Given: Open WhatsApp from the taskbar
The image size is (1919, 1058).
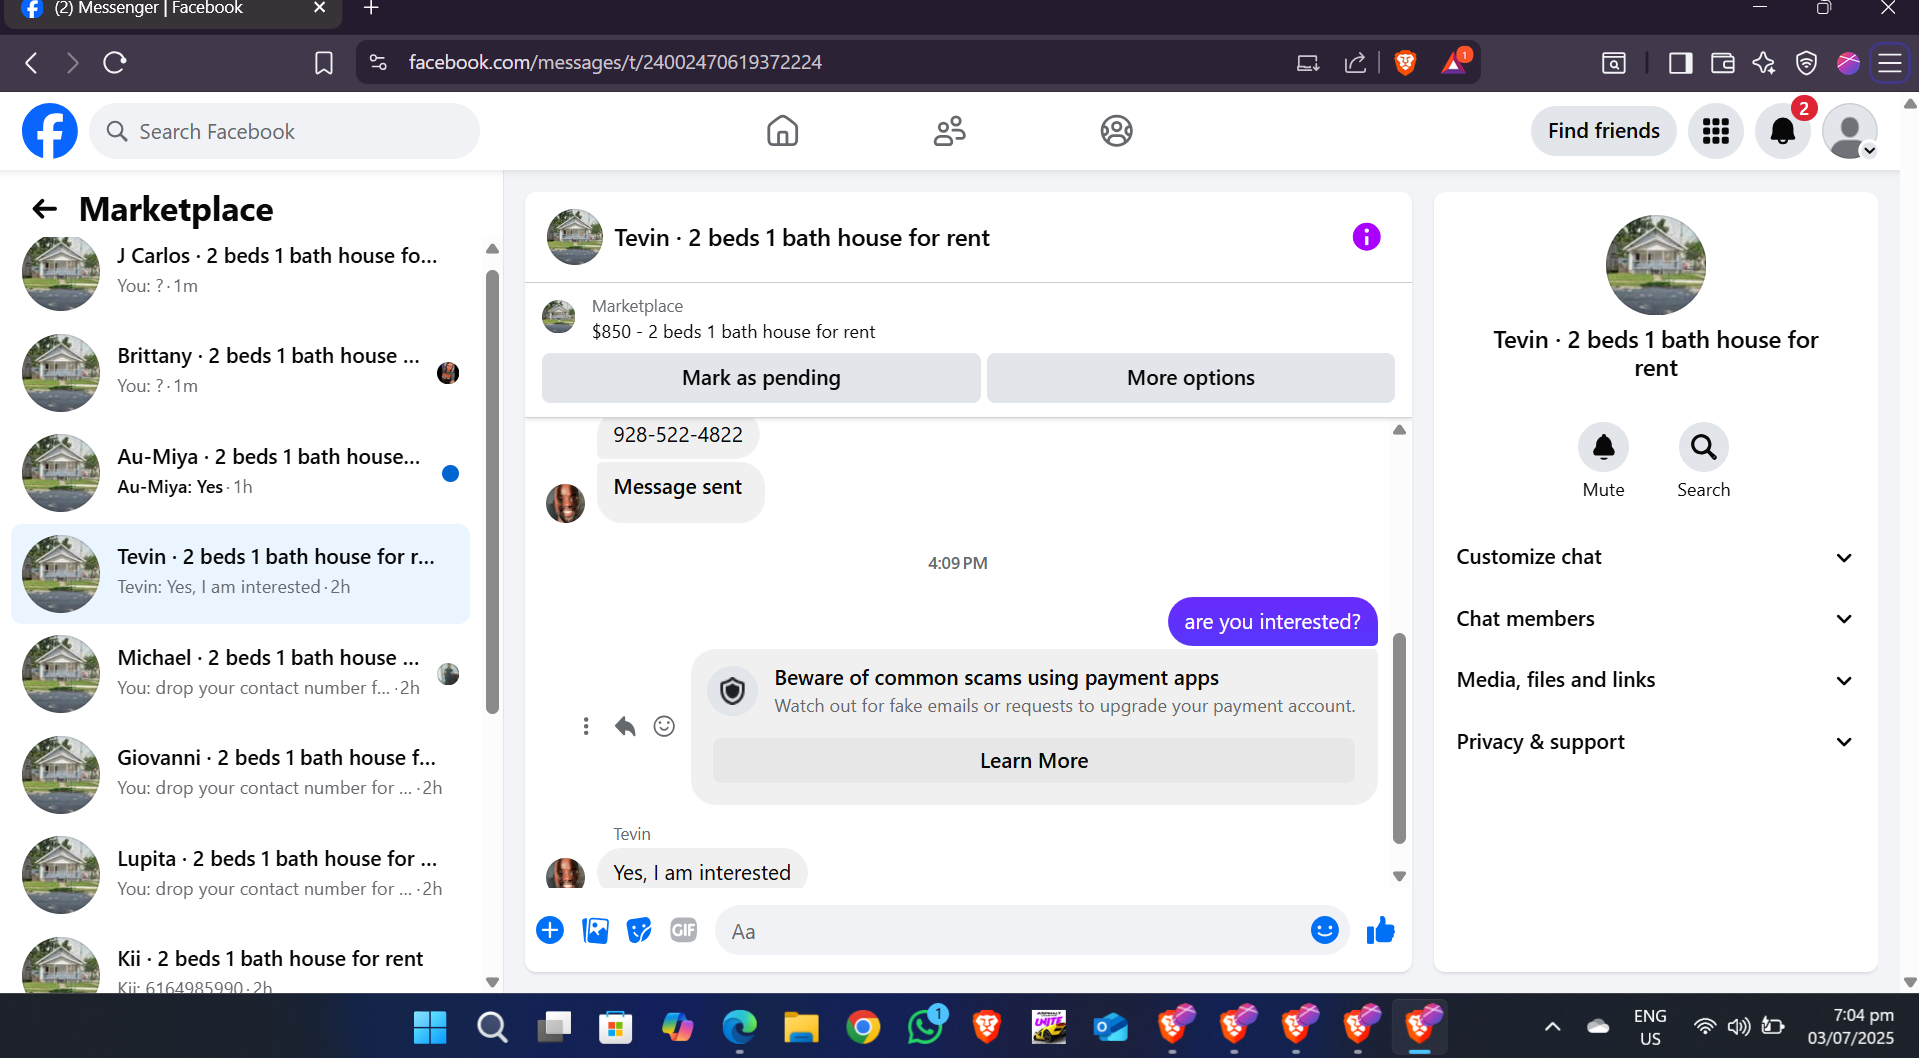Looking at the screenshot, I should (x=925, y=1027).
